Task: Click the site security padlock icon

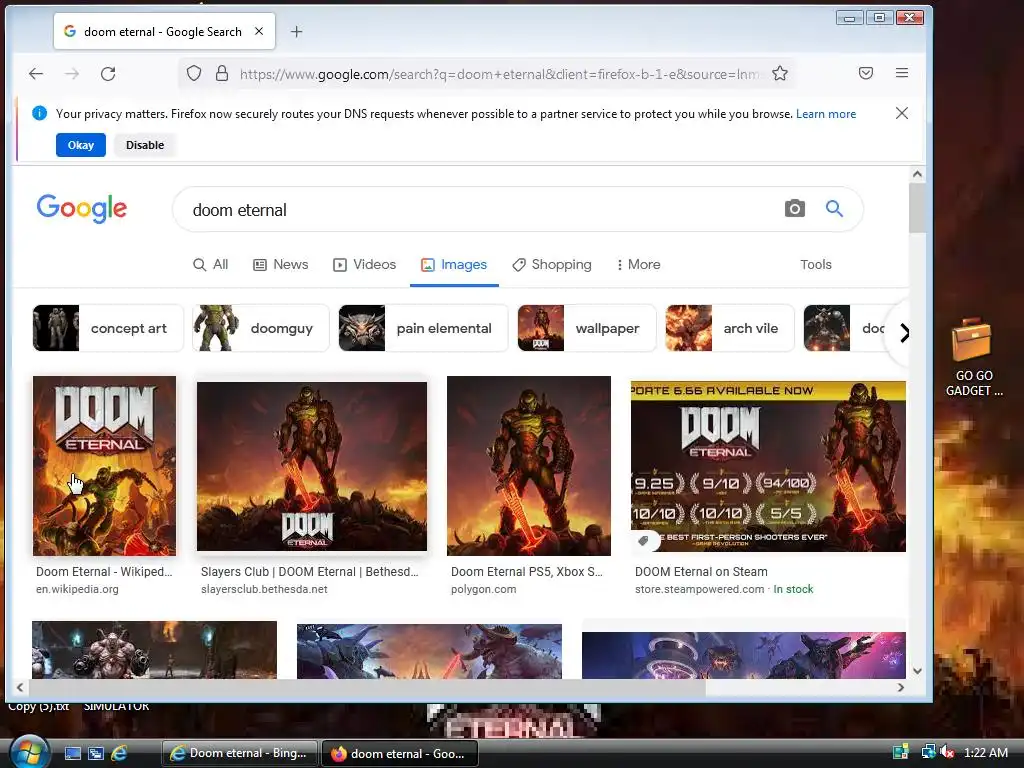Action: coord(222,73)
